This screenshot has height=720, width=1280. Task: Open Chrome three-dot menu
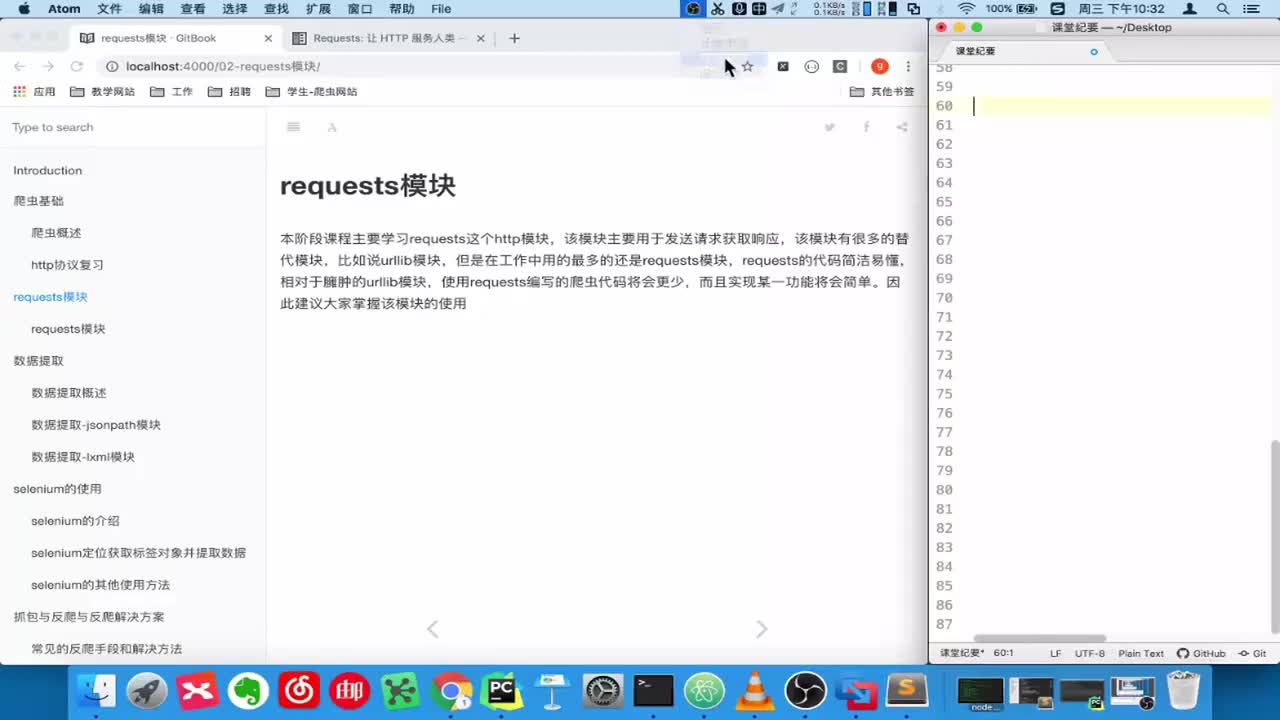[908, 66]
